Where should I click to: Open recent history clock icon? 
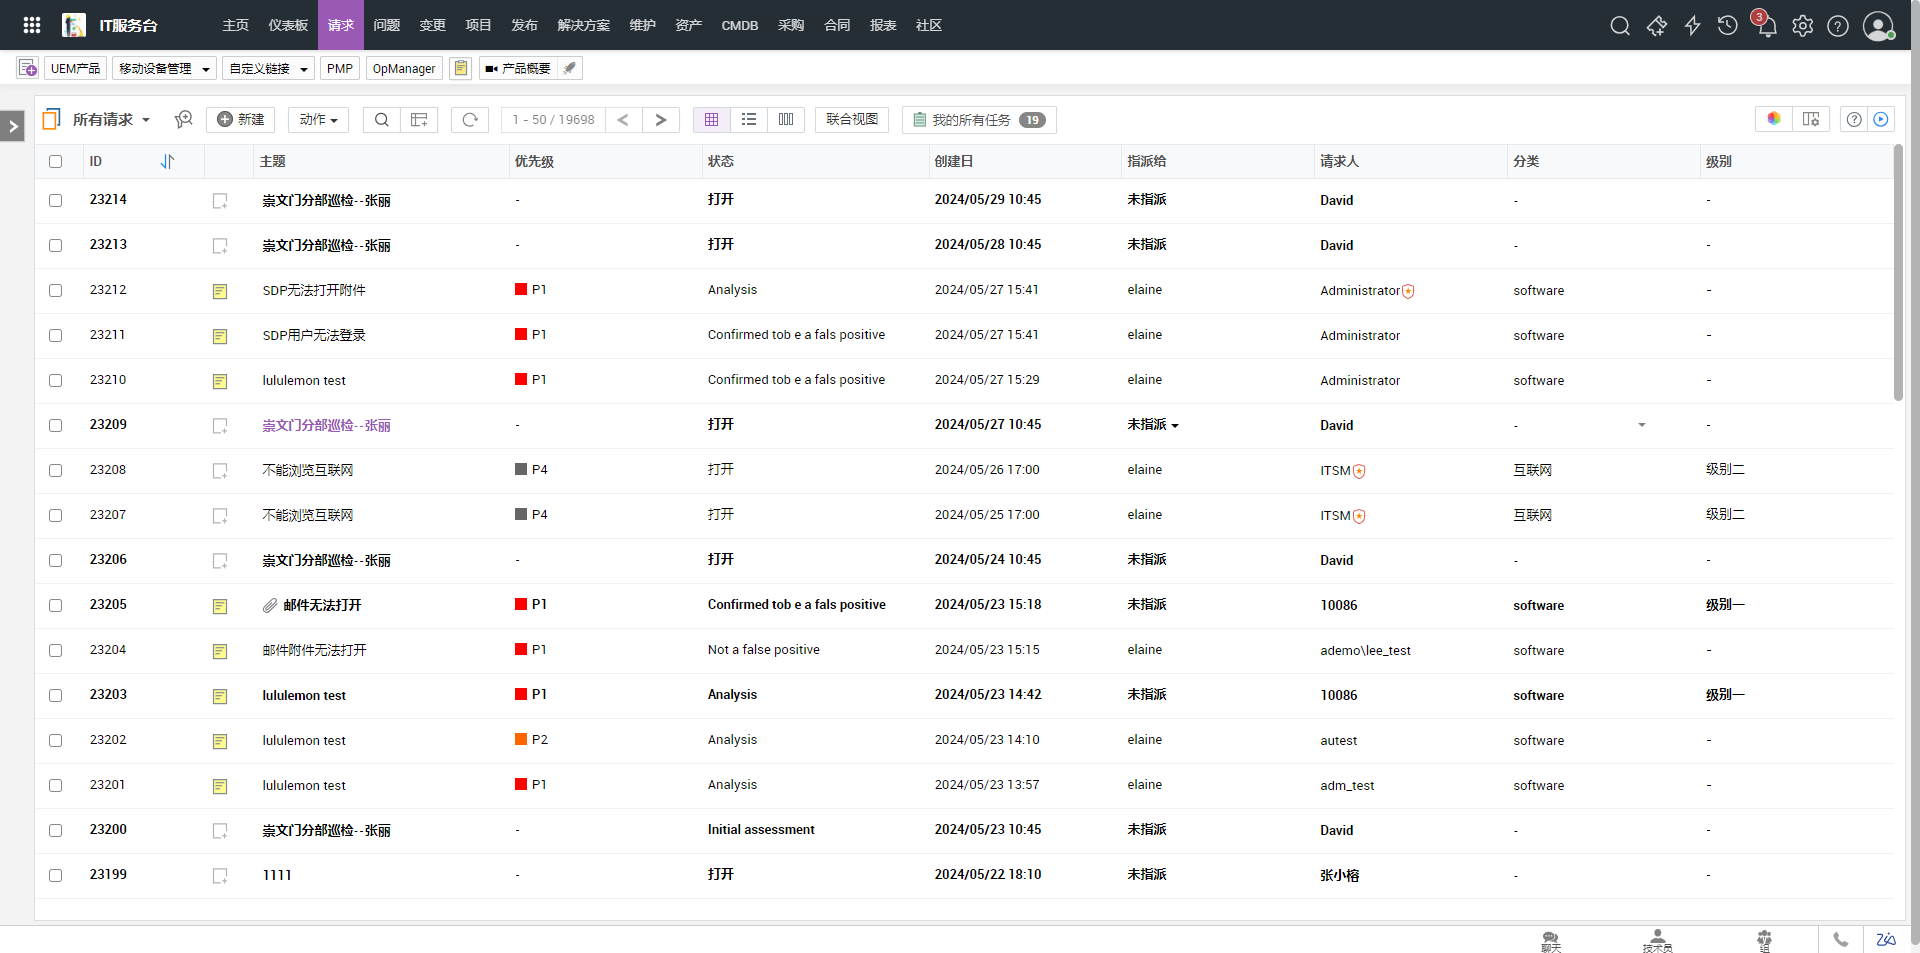1727,26
